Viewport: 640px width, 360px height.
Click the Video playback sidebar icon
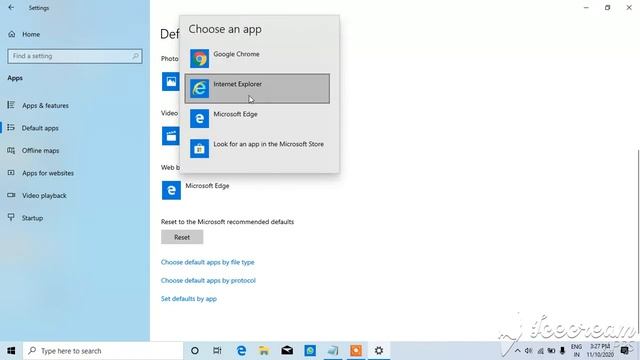tap(11, 195)
